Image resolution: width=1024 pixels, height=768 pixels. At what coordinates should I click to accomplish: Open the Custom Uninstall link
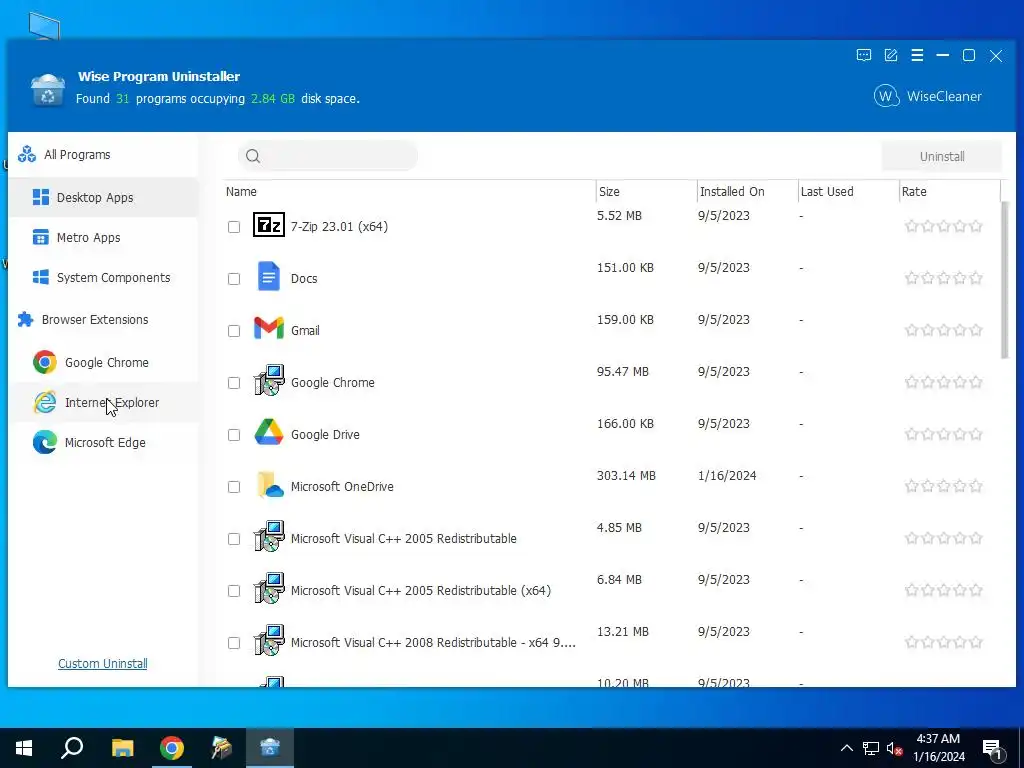coord(103,664)
